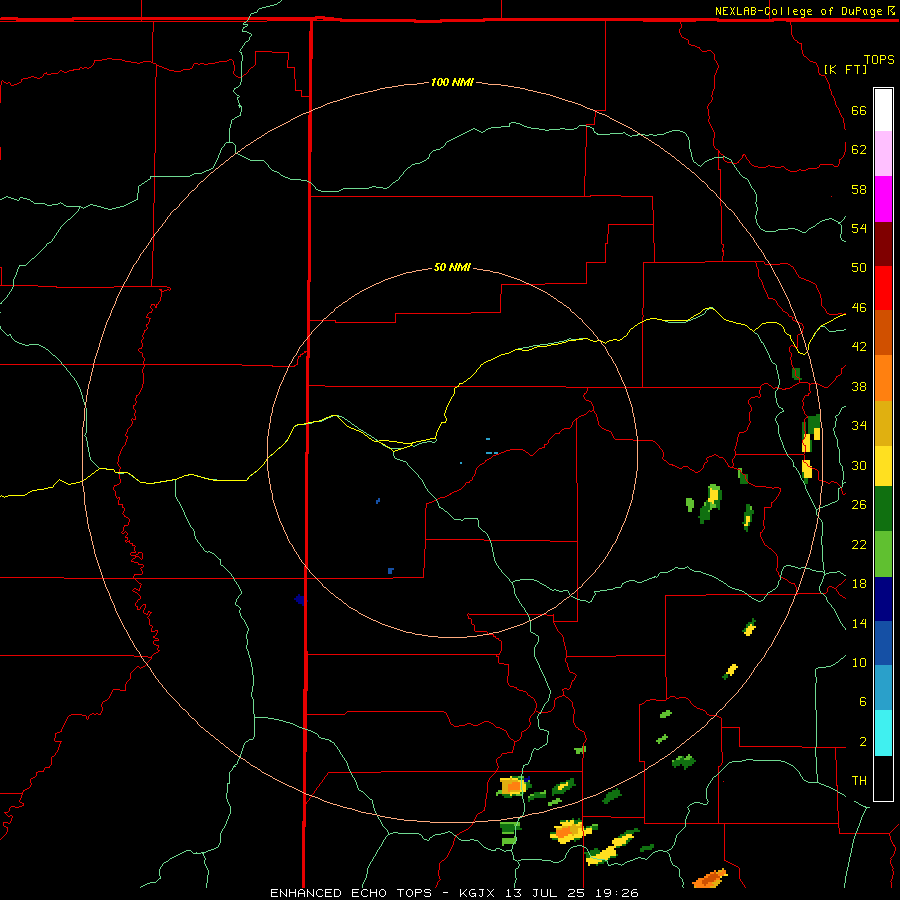
Task: Pick the light blue legend band
Action: click(x=883, y=688)
